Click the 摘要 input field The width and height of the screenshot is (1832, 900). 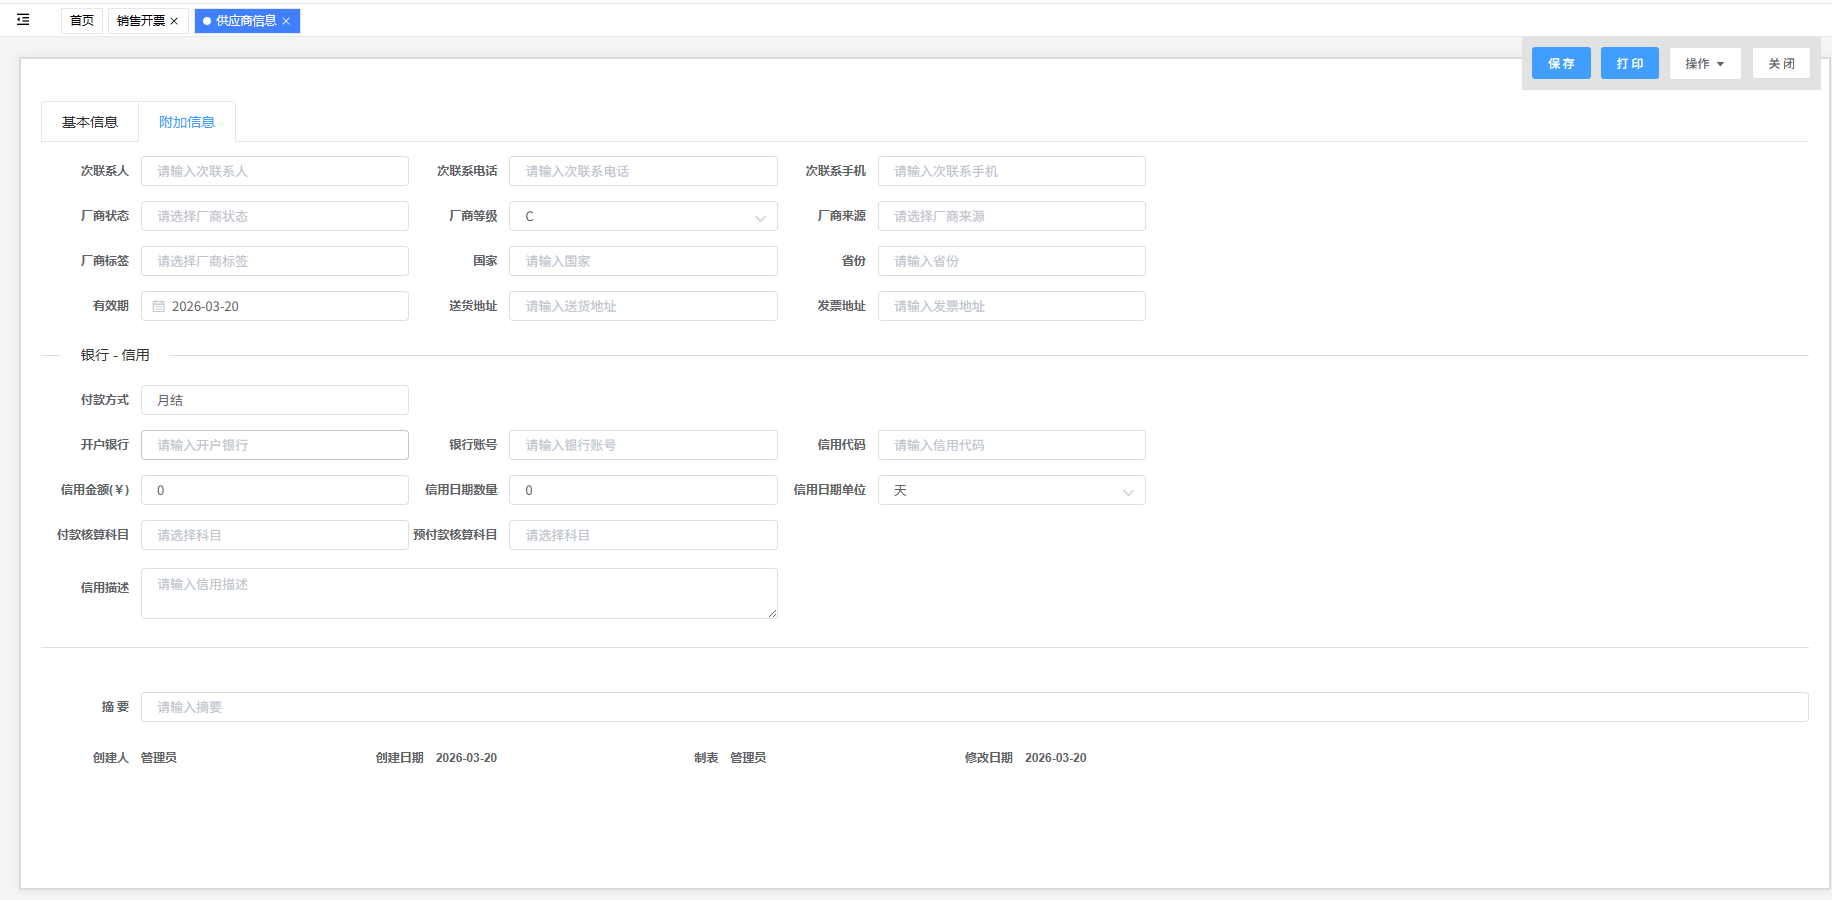coord(974,708)
